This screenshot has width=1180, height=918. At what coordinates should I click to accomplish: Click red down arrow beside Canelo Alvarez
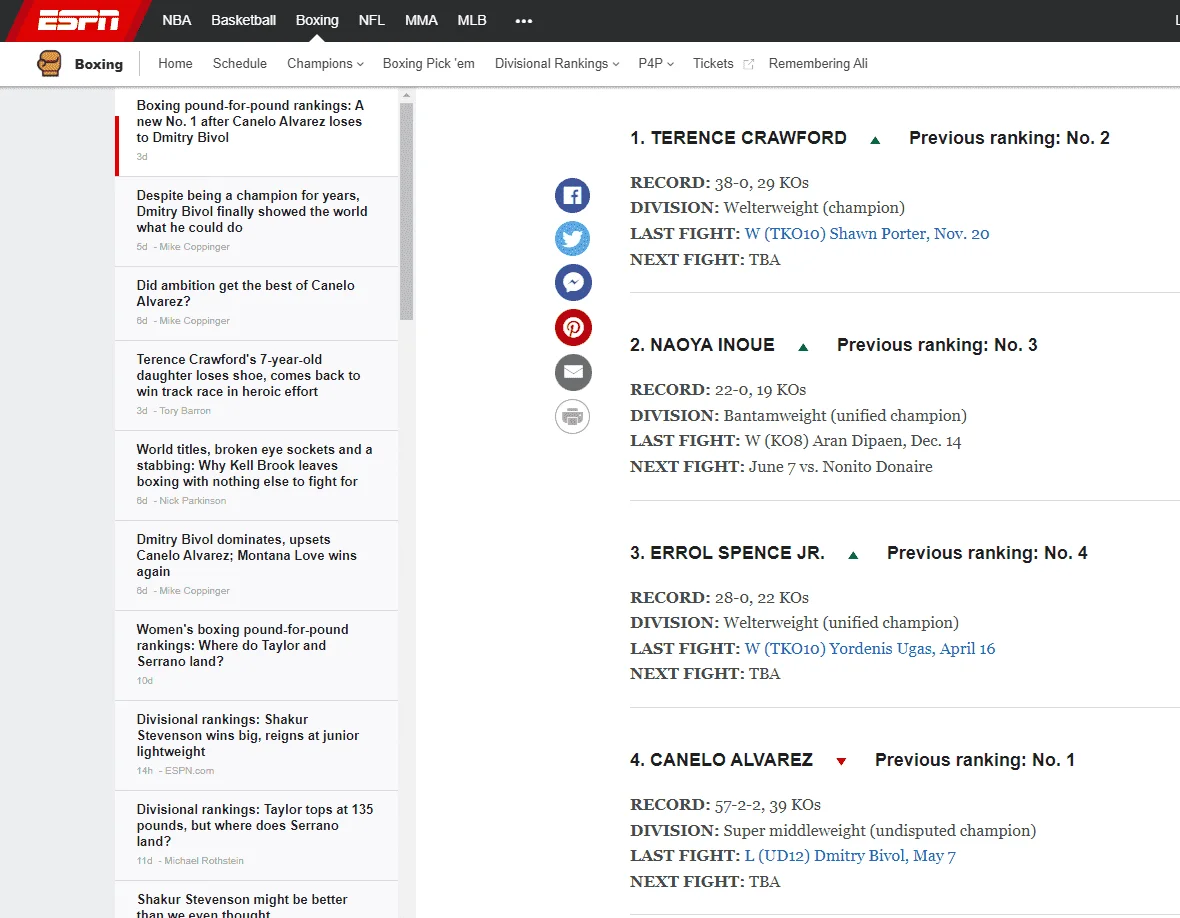[x=841, y=761]
